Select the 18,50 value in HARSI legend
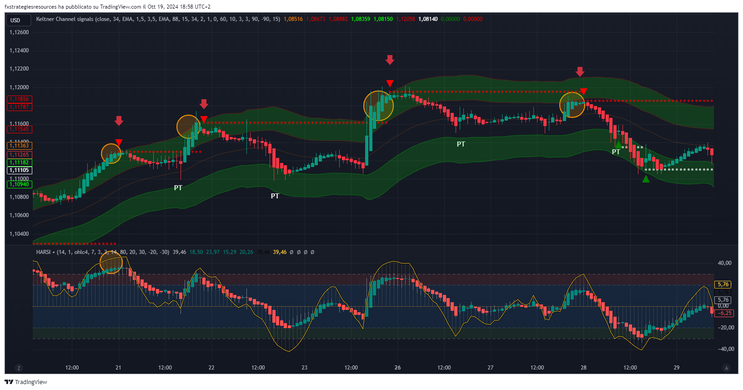 click(196, 252)
